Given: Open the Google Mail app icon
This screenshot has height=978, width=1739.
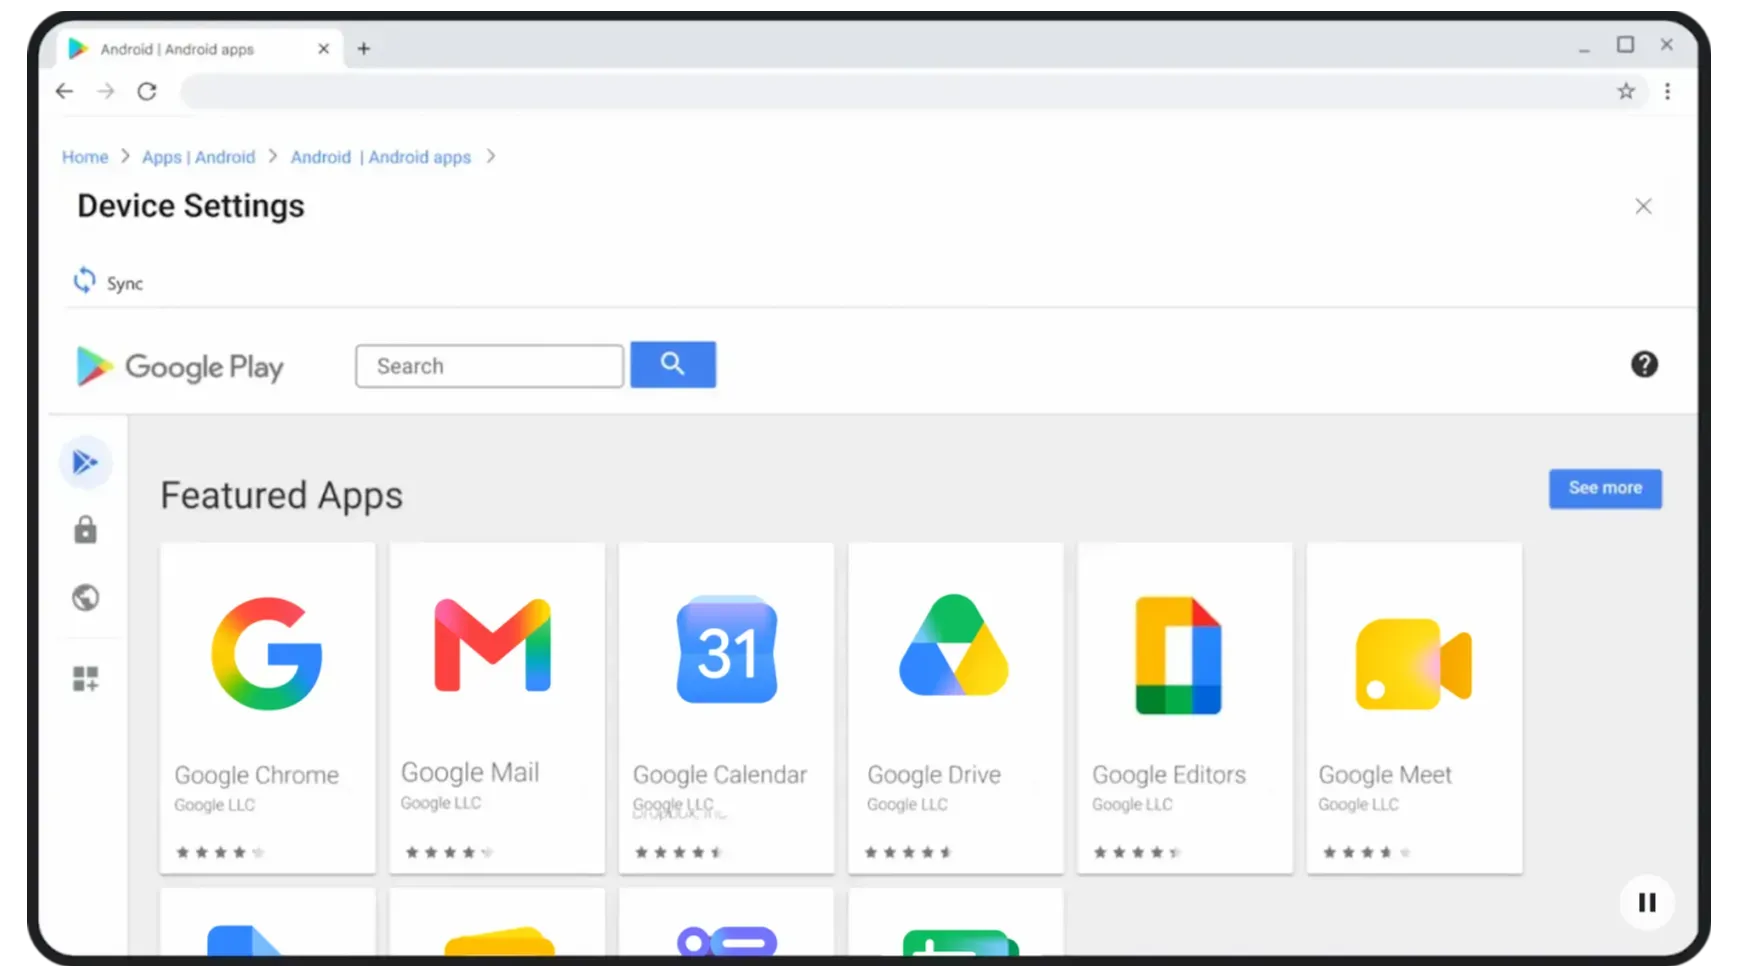Looking at the screenshot, I should tap(493, 645).
